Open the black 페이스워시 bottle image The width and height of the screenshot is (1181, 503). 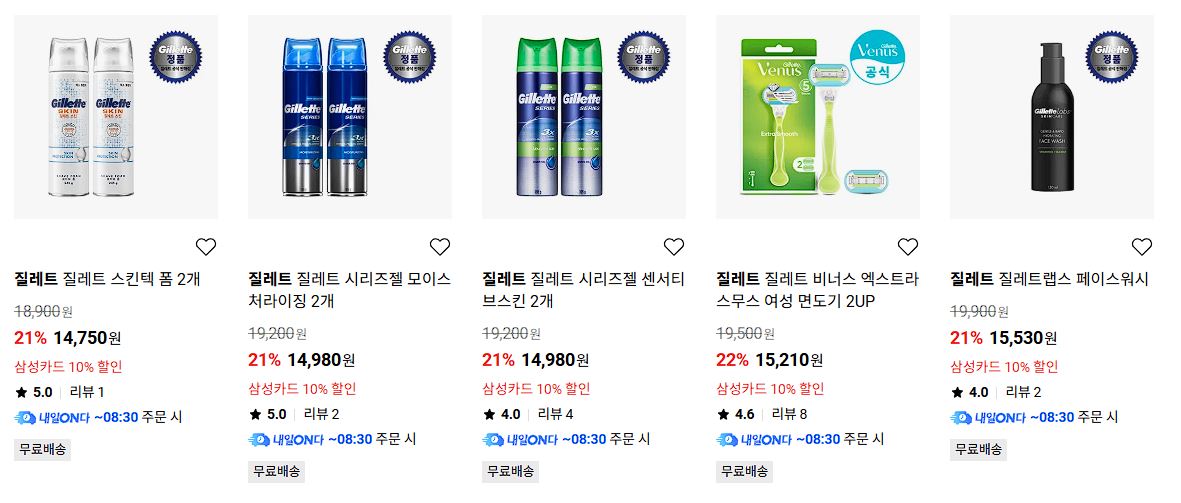click(x=1052, y=117)
